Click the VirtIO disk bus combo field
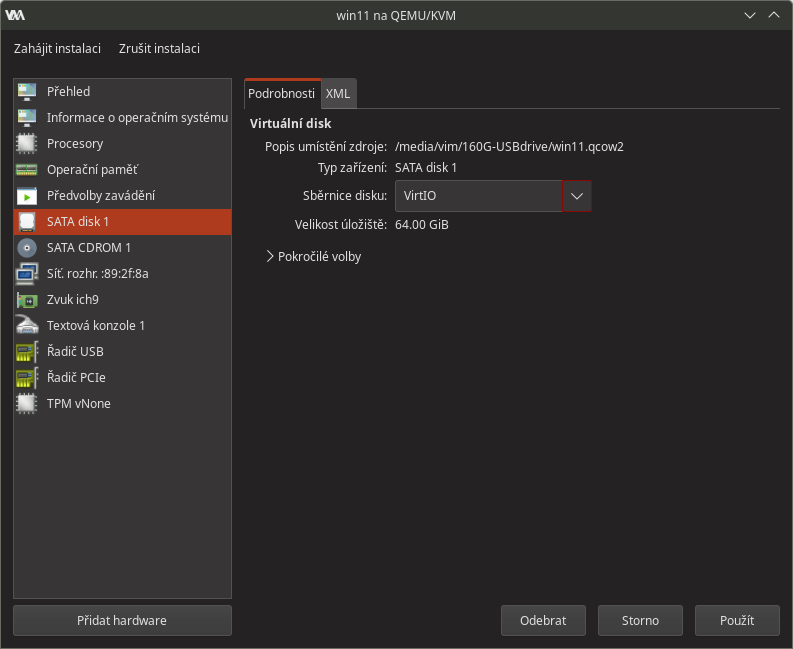Viewport: 793px width, 649px height. [478, 196]
